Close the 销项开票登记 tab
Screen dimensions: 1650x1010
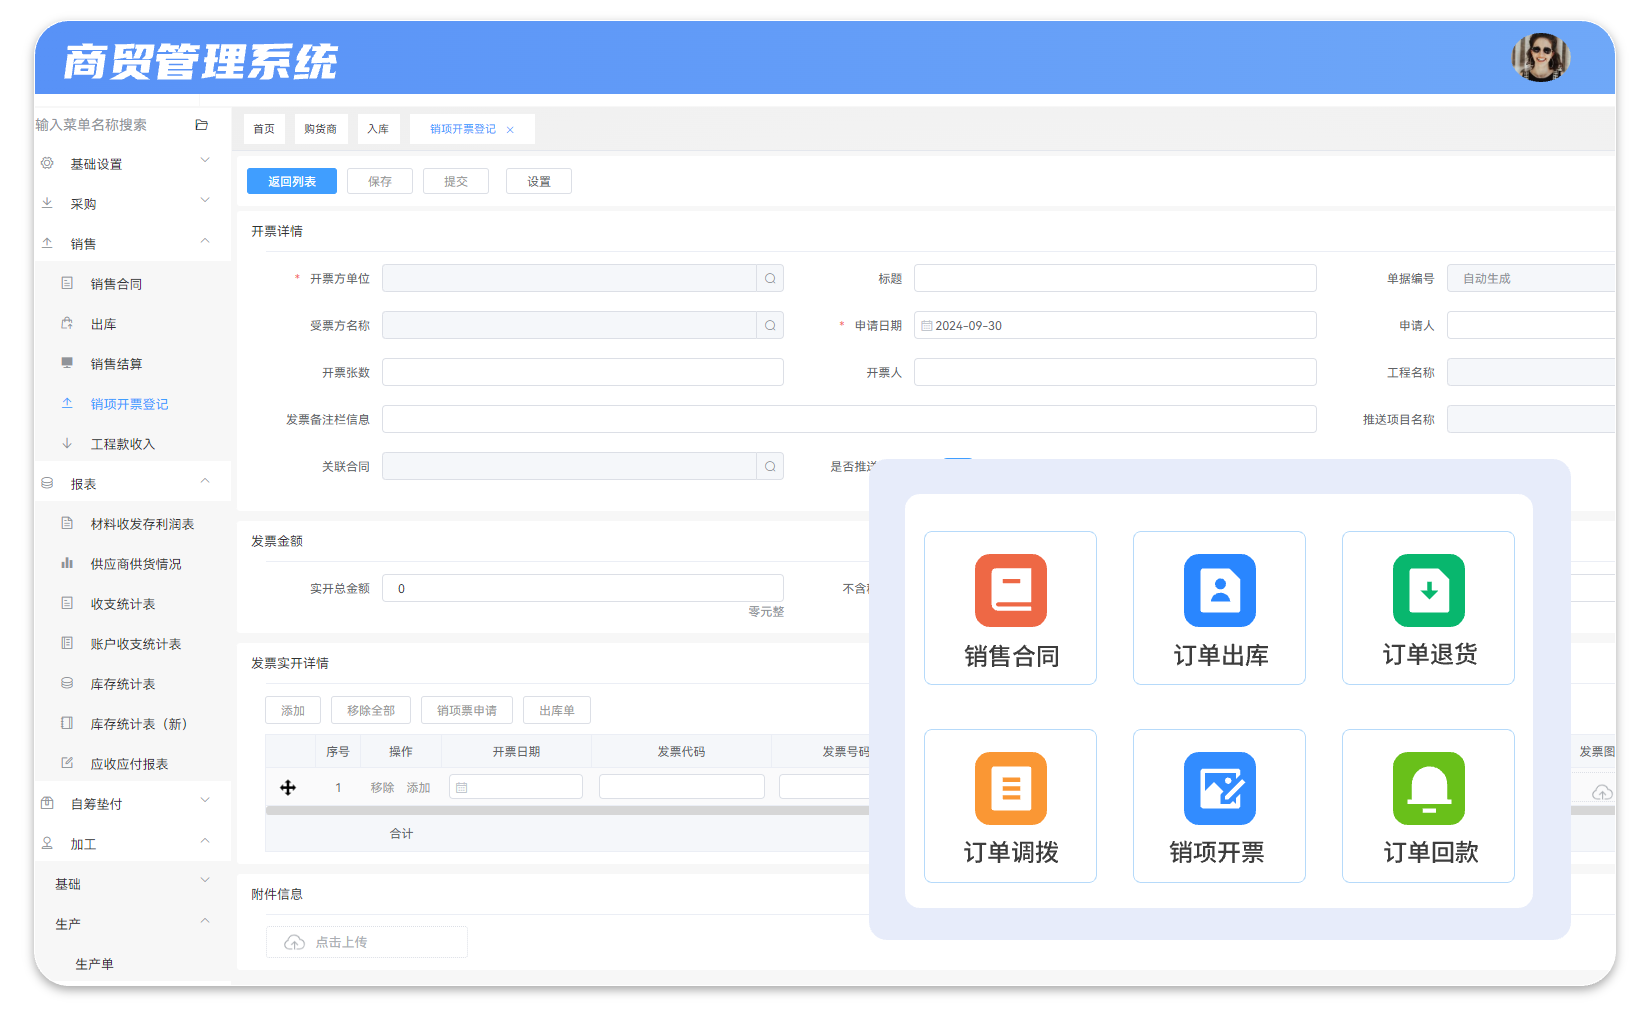tap(510, 130)
